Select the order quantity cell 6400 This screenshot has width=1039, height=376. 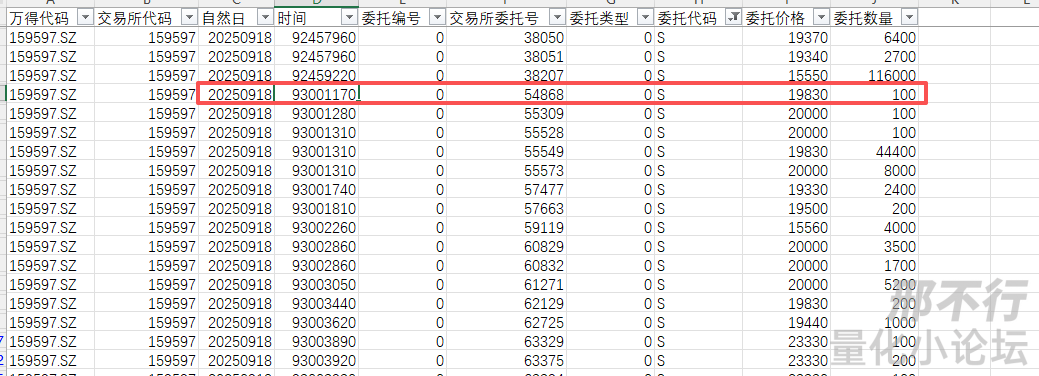tap(875, 38)
